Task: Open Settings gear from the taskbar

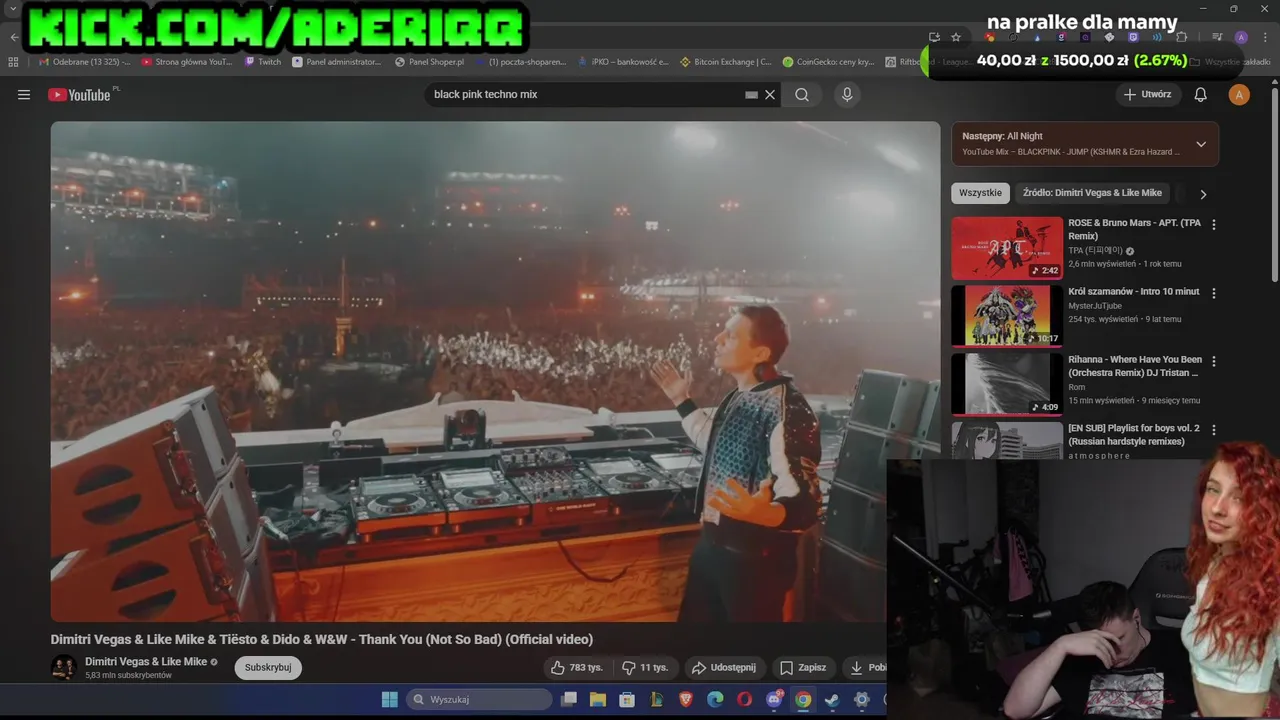Action: (861, 699)
